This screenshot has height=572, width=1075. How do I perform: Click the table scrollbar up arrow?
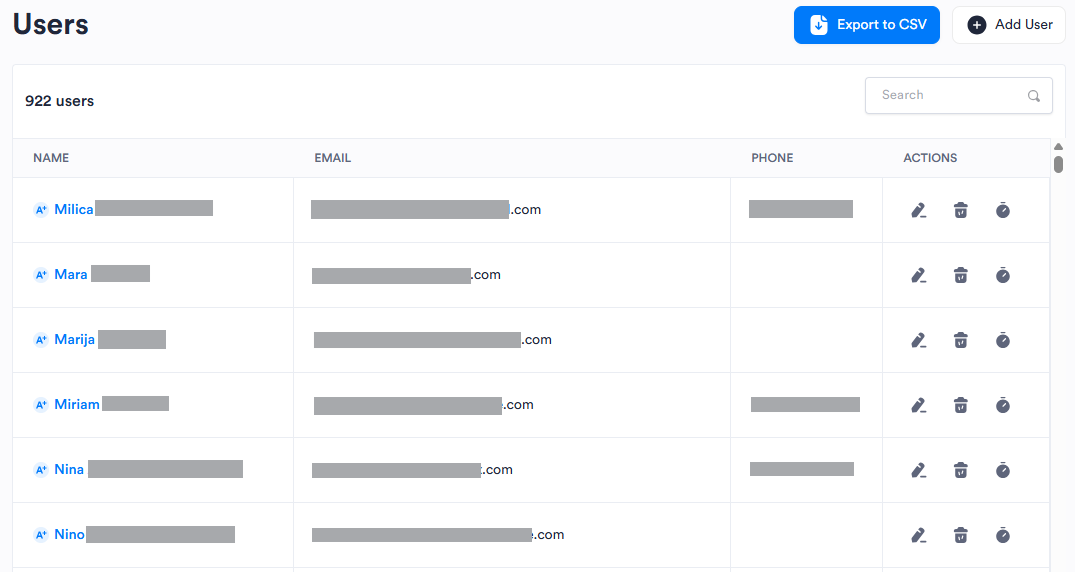(1059, 147)
